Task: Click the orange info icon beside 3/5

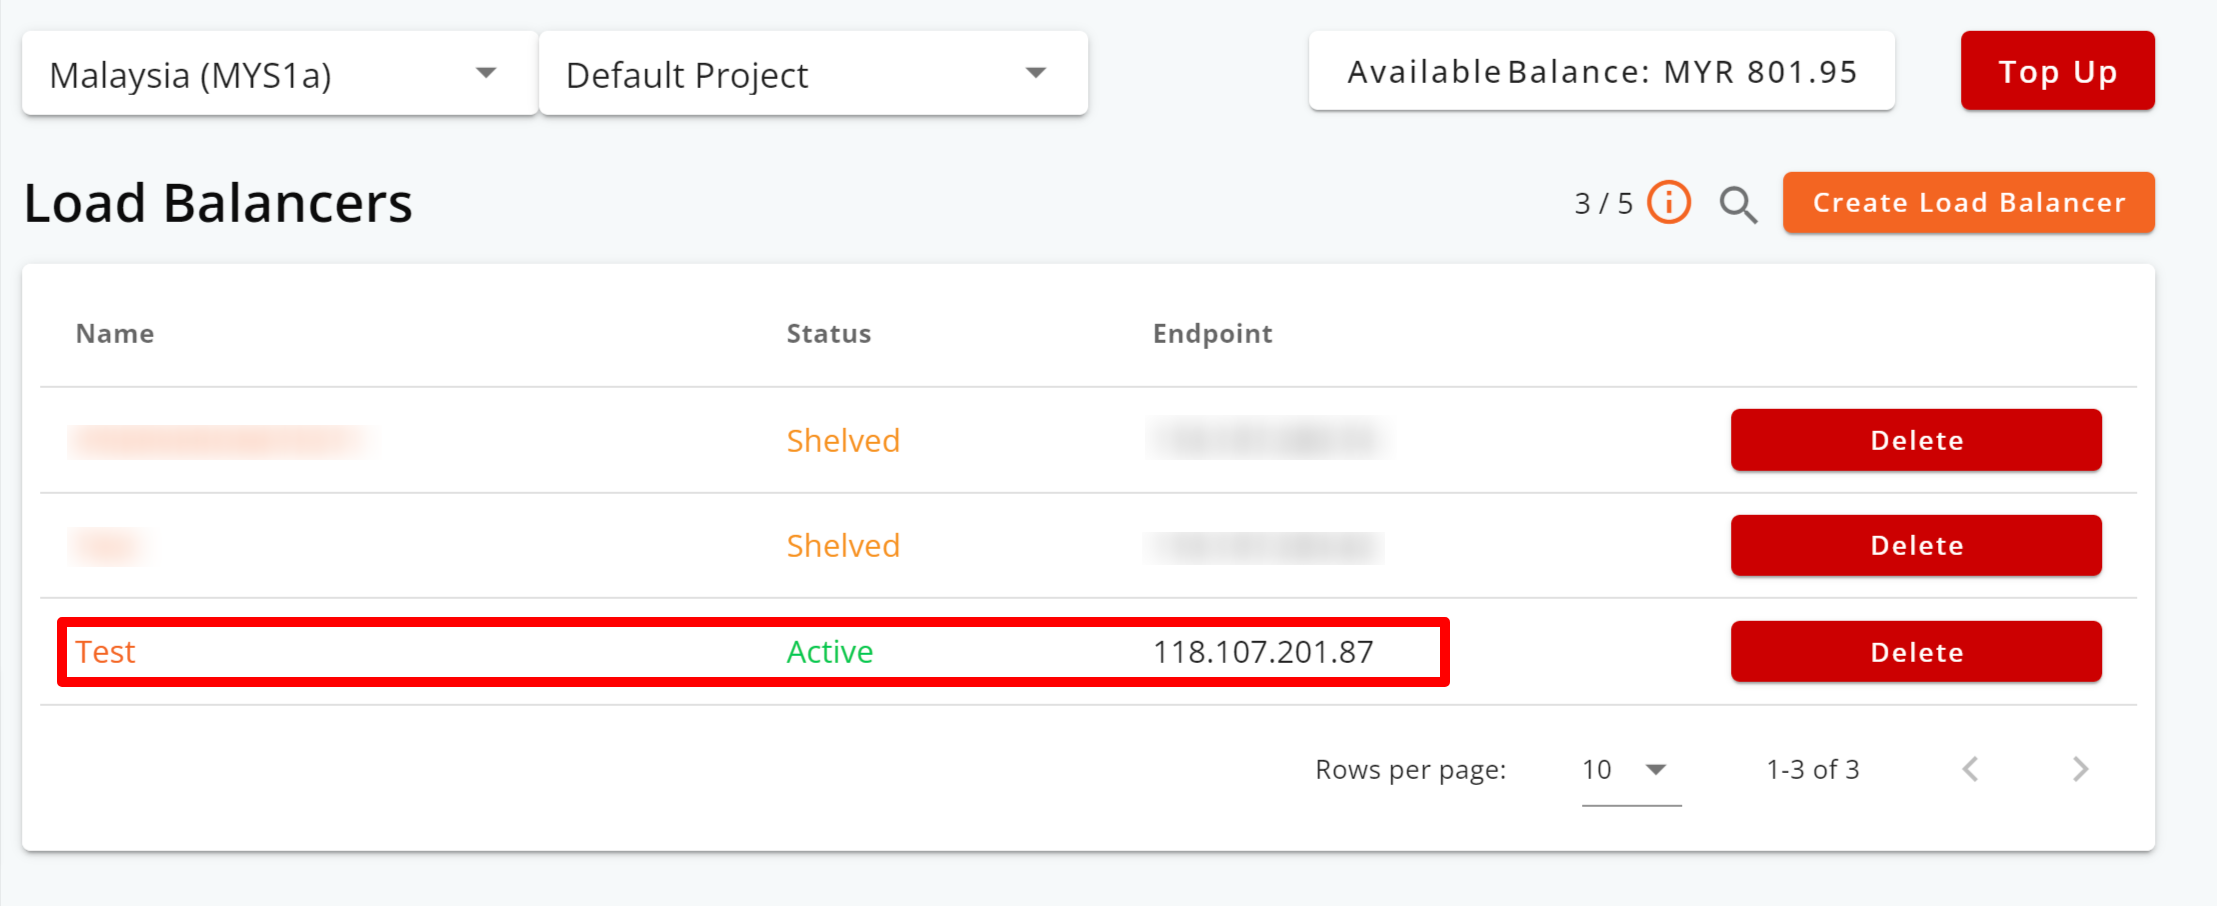Action: coord(1669,203)
